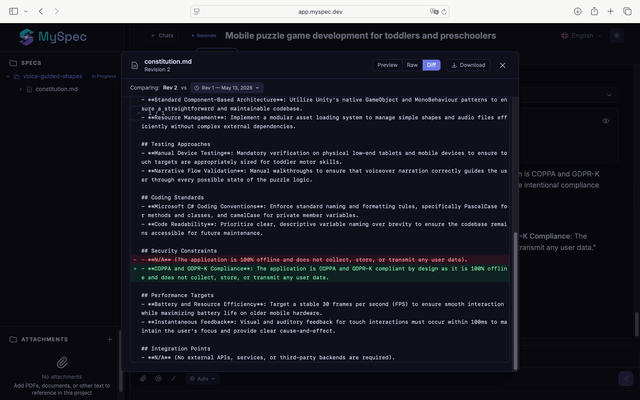640x400 pixels.
Task: Download the constitution.md file
Action: (x=468, y=65)
